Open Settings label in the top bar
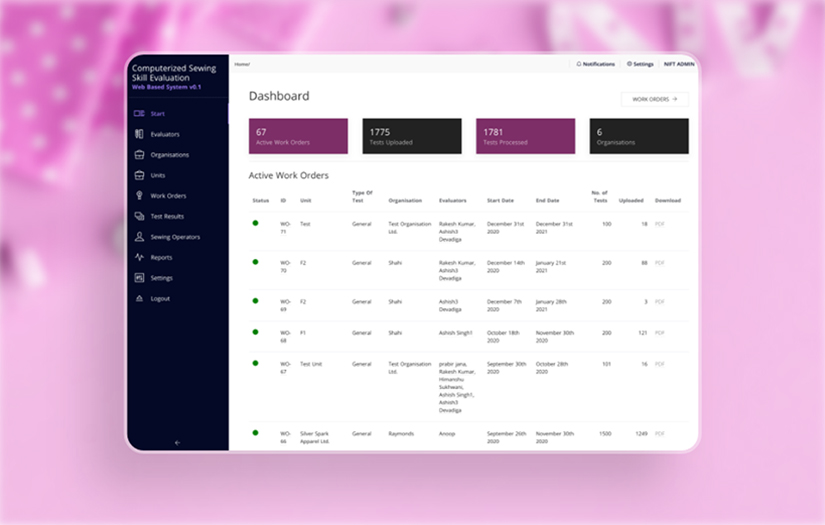The image size is (825, 525). (x=643, y=64)
